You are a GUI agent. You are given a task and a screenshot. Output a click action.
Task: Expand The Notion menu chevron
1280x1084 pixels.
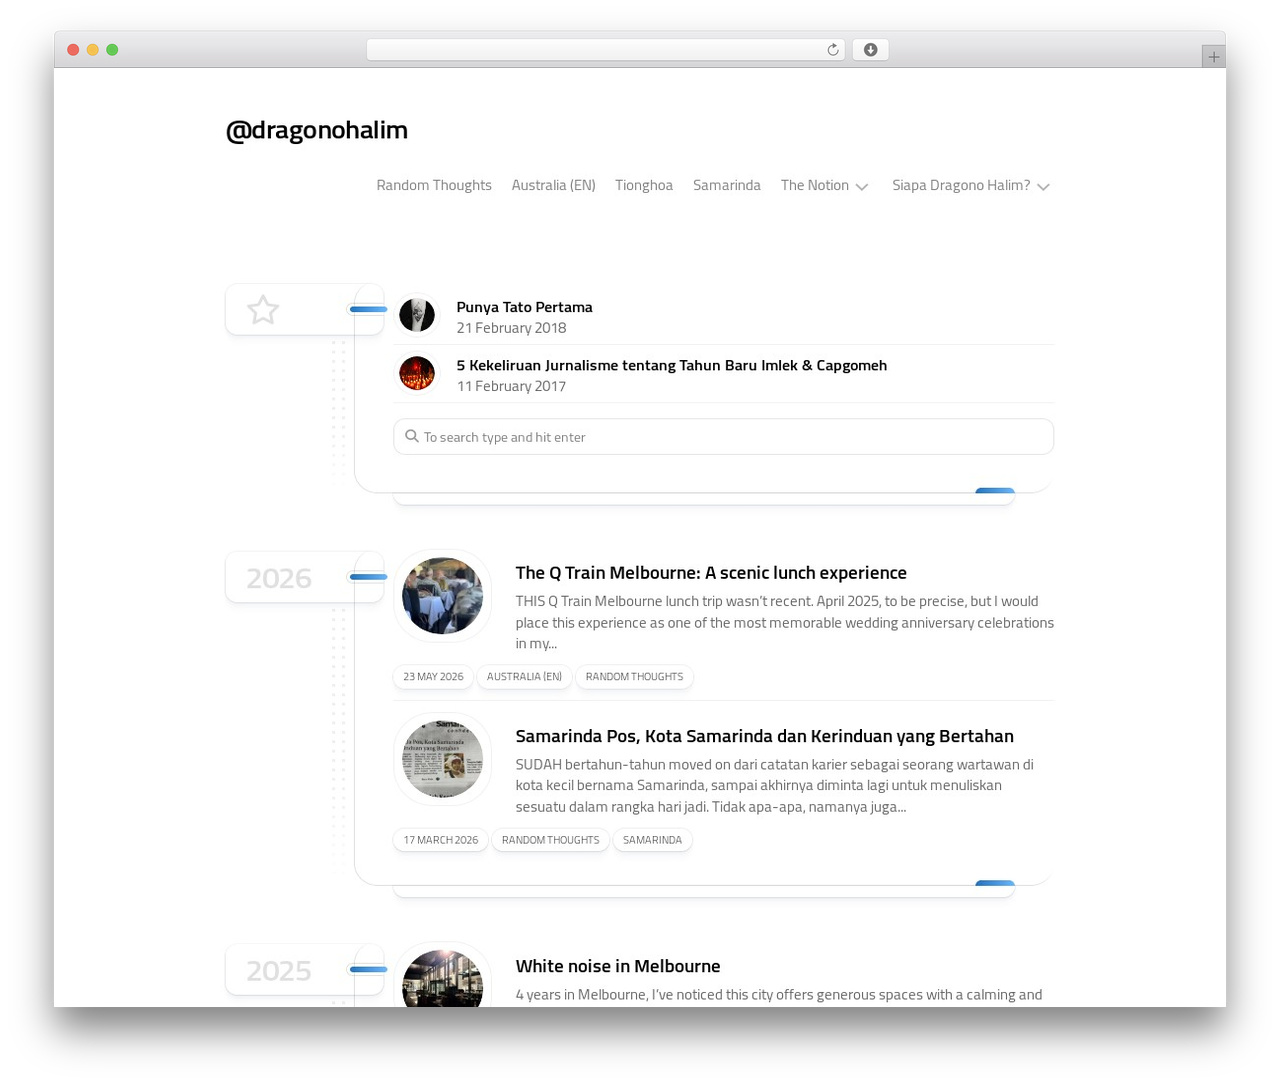(x=862, y=187)
